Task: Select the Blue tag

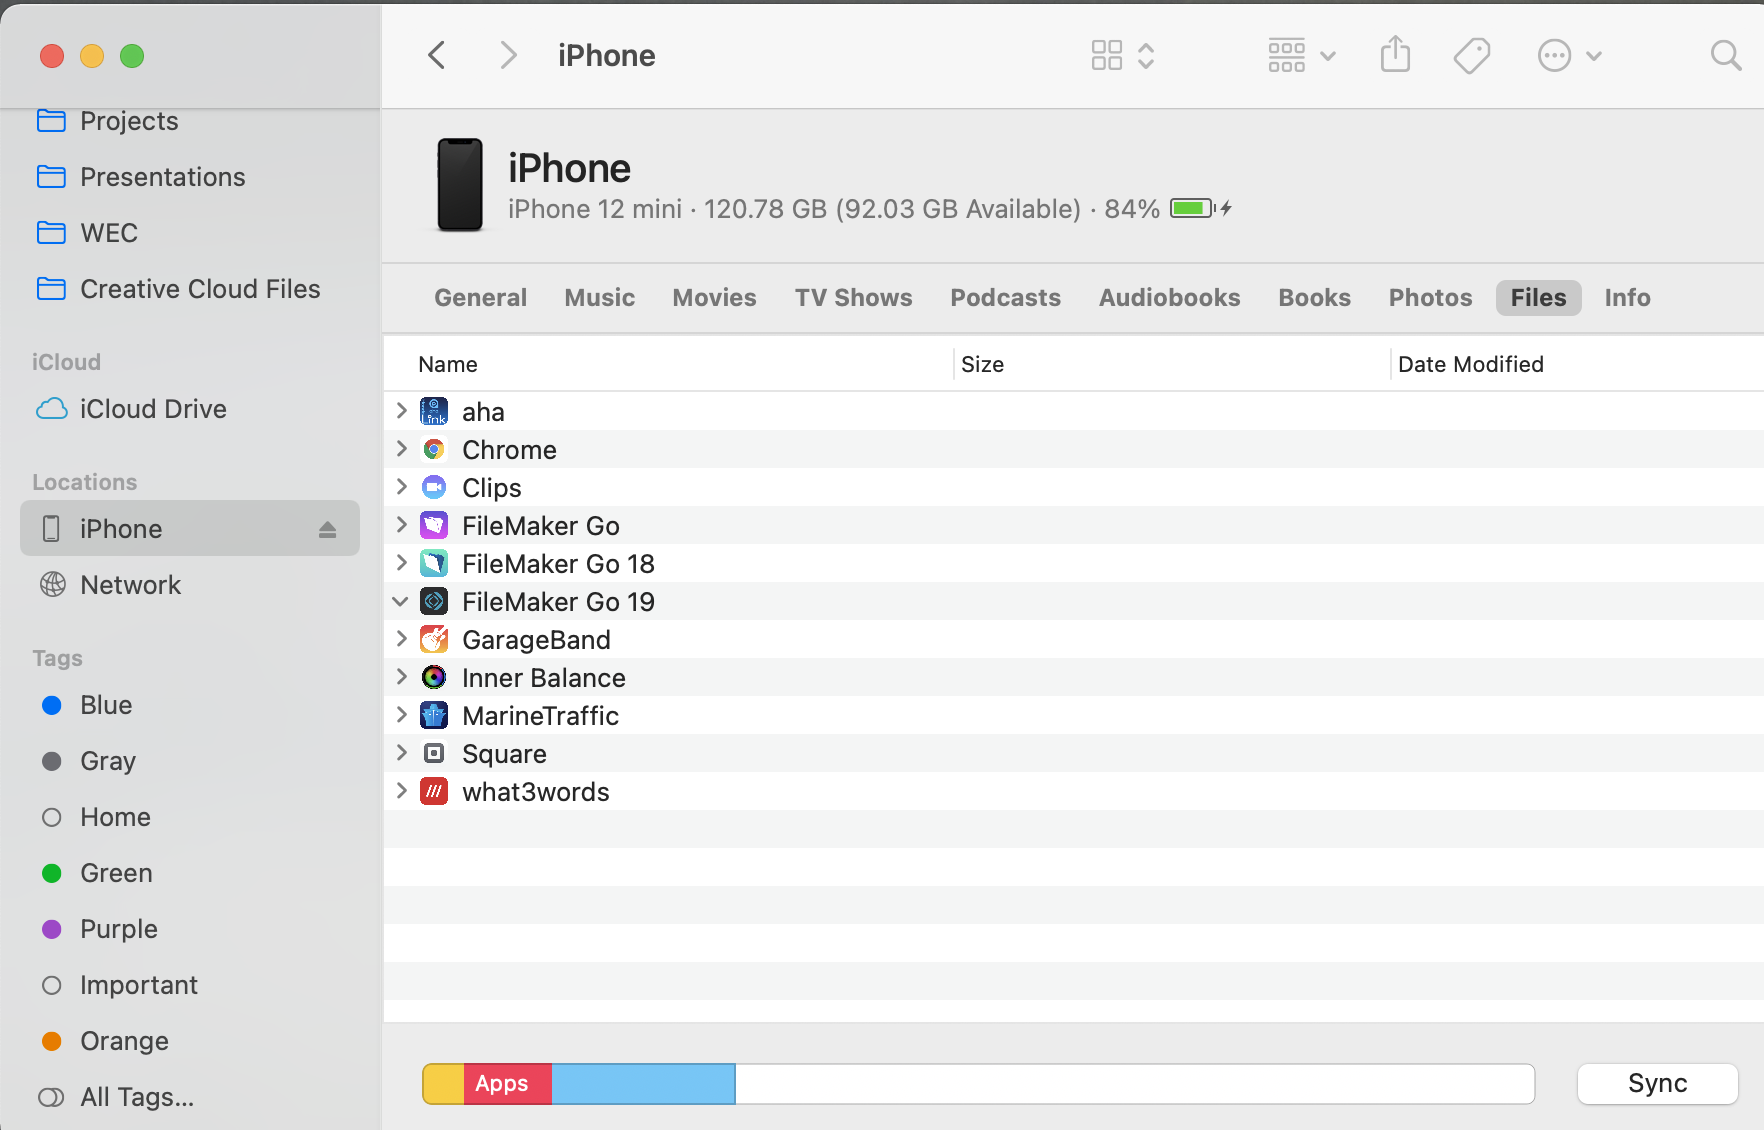Action: coord(86,705)
